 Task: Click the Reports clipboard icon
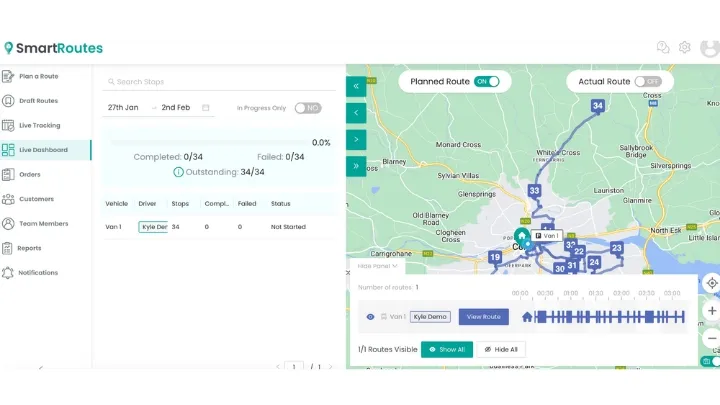click(x=7, y=248)
